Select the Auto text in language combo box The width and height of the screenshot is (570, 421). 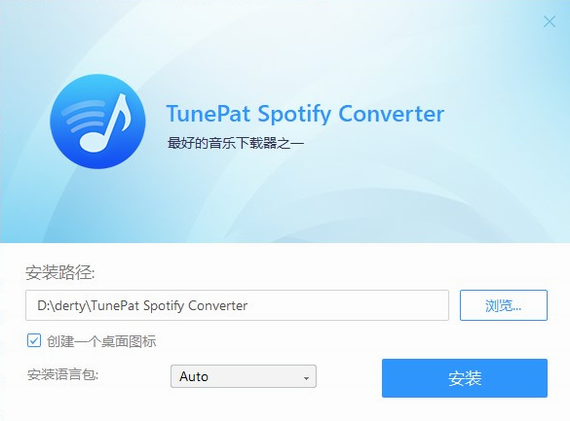(194, 377)
